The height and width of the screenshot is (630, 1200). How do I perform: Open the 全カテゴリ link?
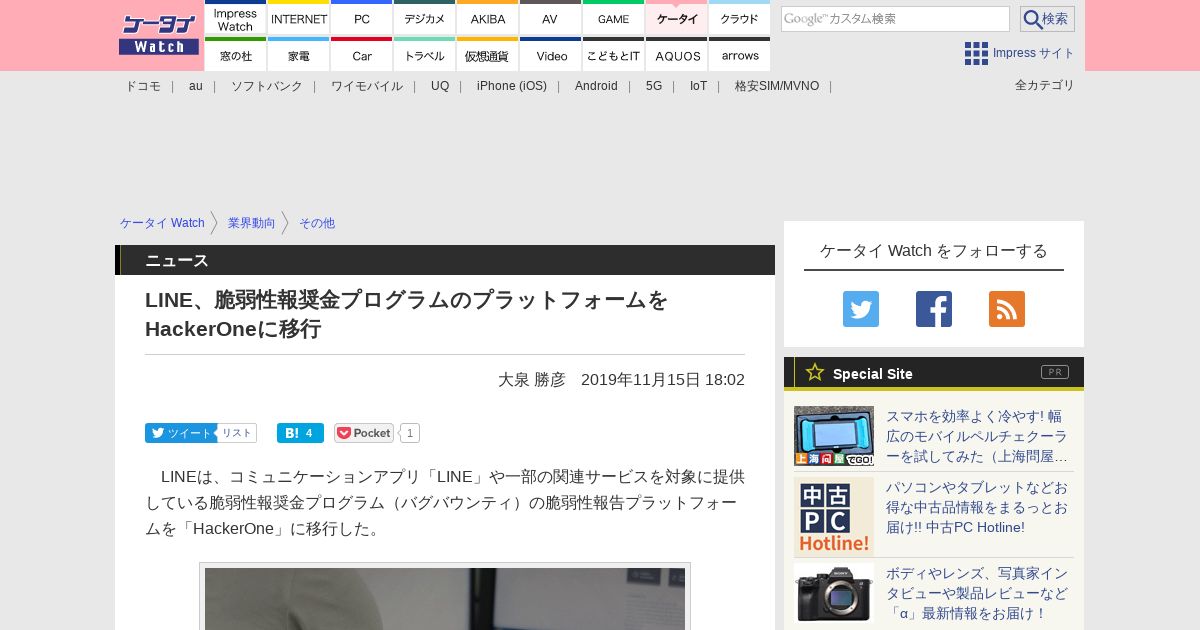(1045, 85)
